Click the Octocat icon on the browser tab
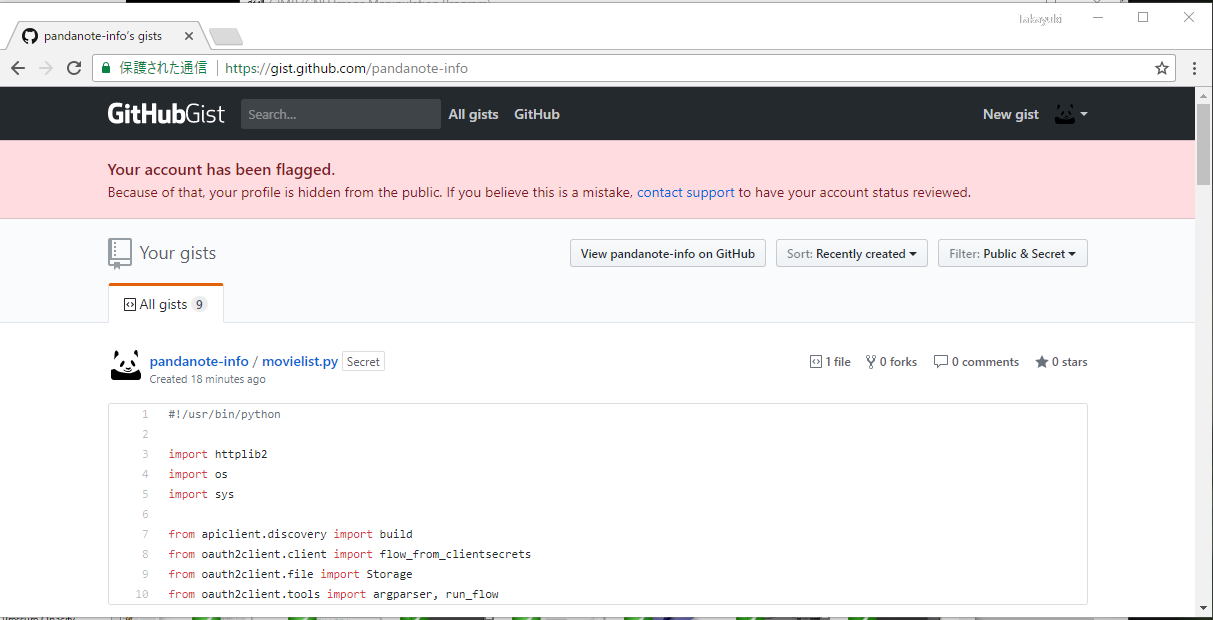Image resolution: width=1213 pixels, height=620 pixels. 29,34
